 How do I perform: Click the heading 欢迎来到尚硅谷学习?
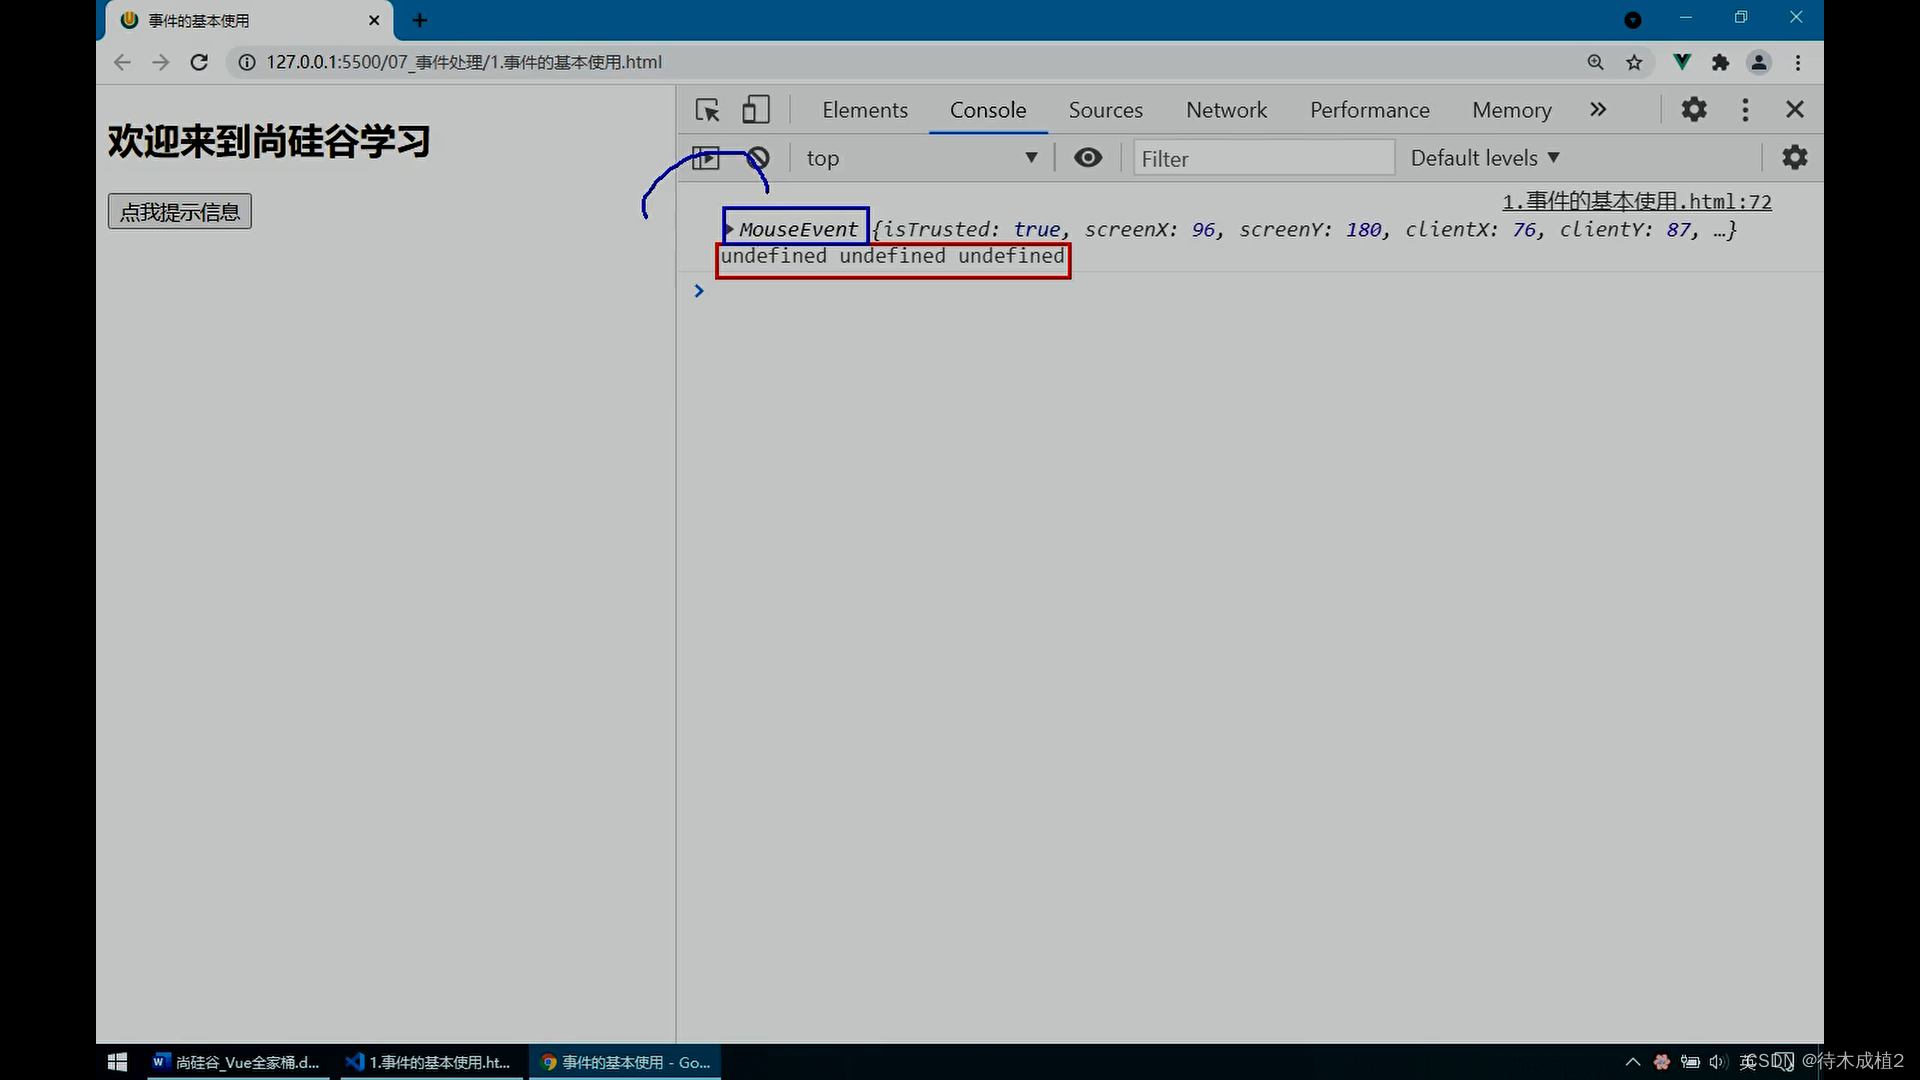point(269,141)
